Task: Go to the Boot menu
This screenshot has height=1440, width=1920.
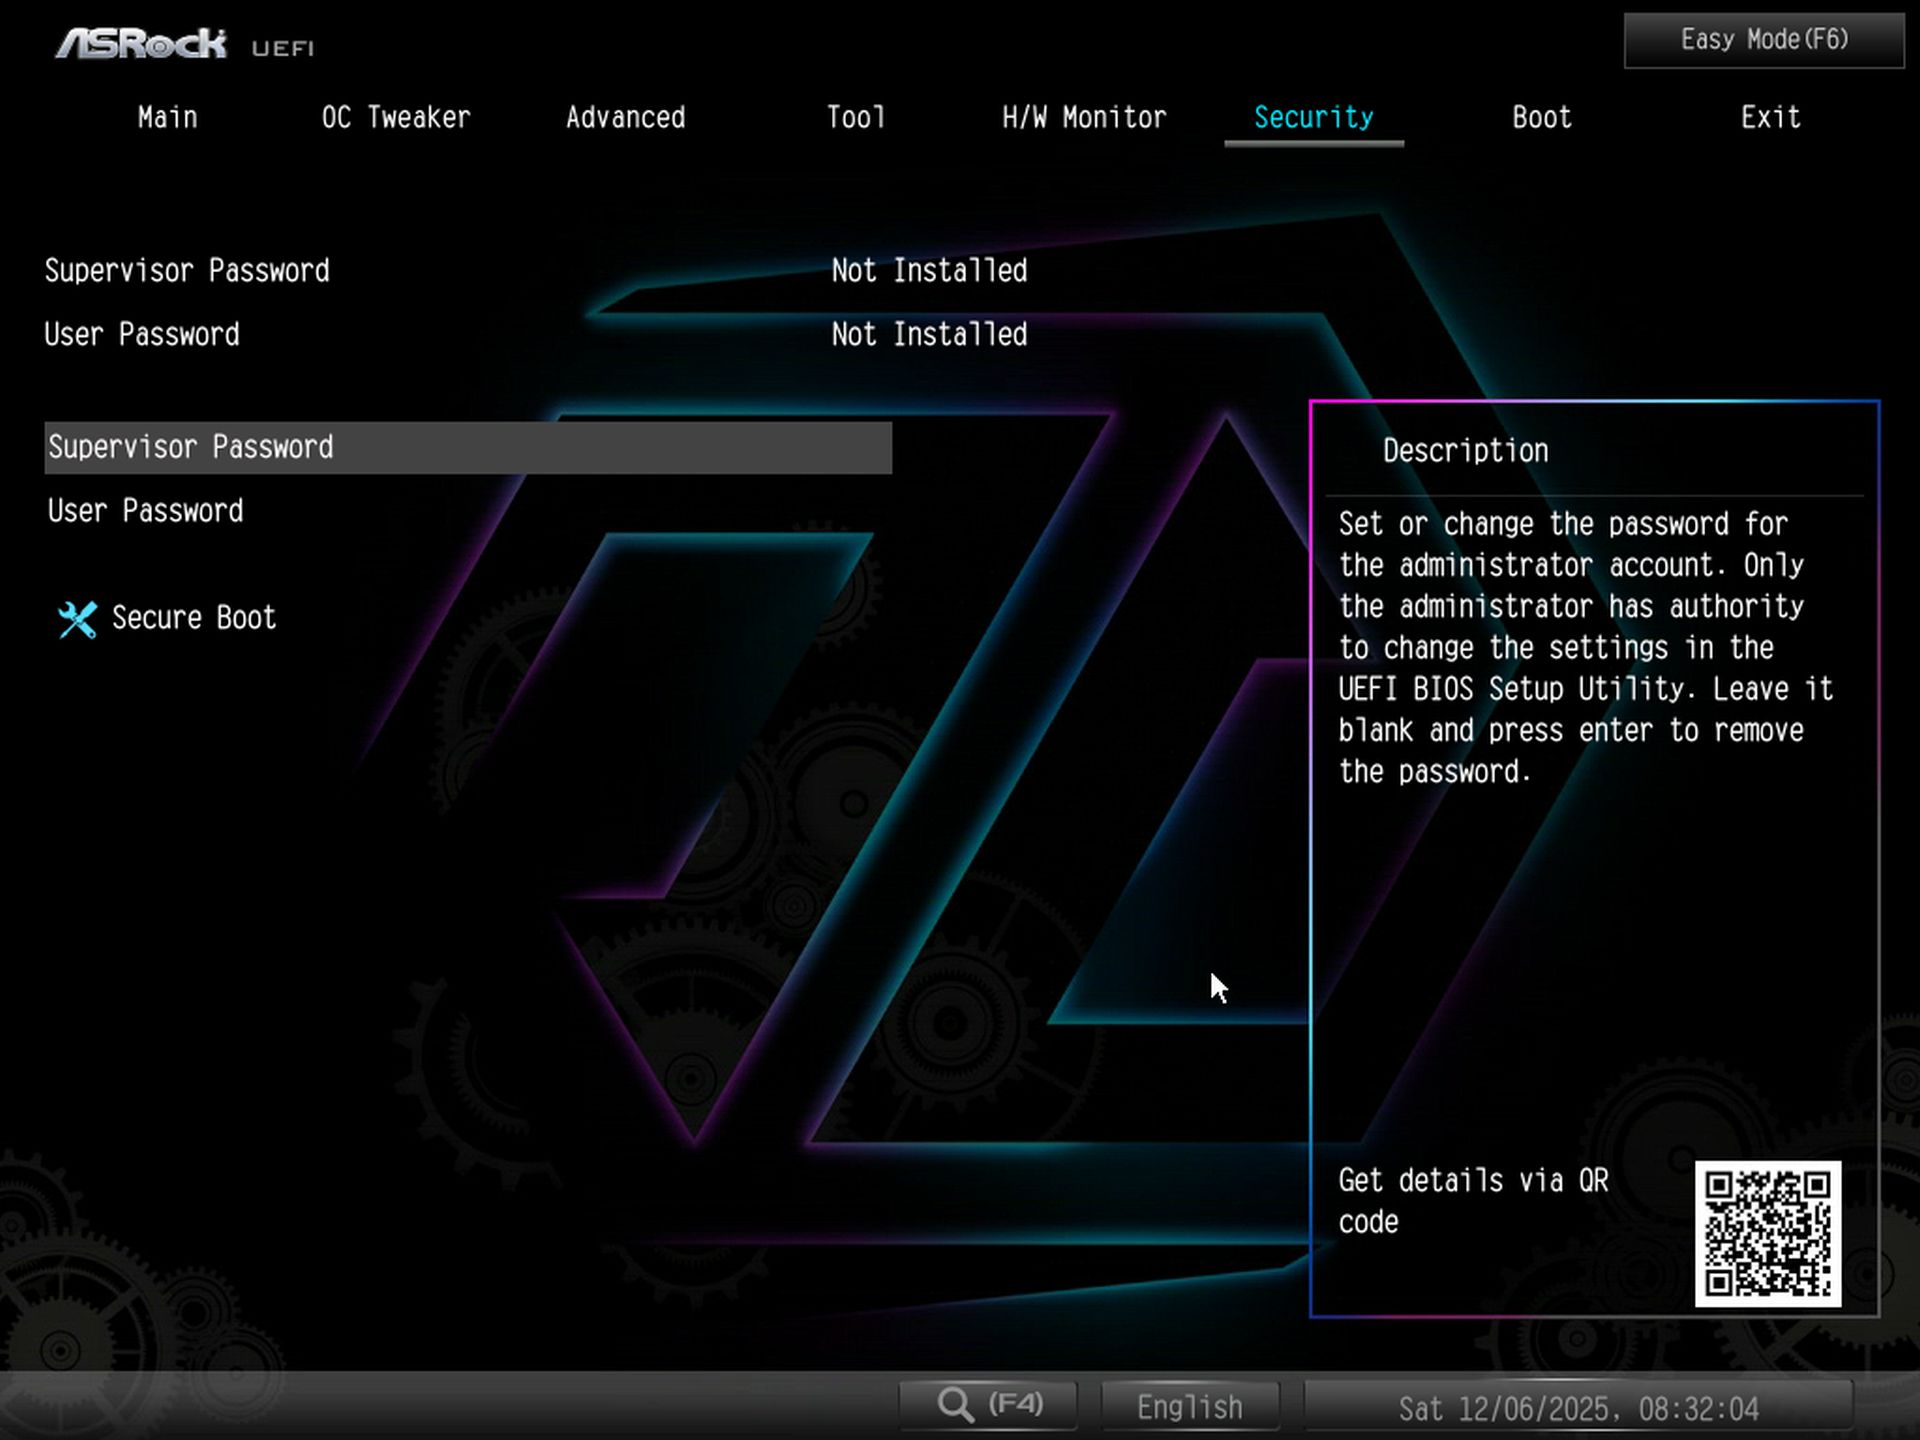Action: (1540, 117)
